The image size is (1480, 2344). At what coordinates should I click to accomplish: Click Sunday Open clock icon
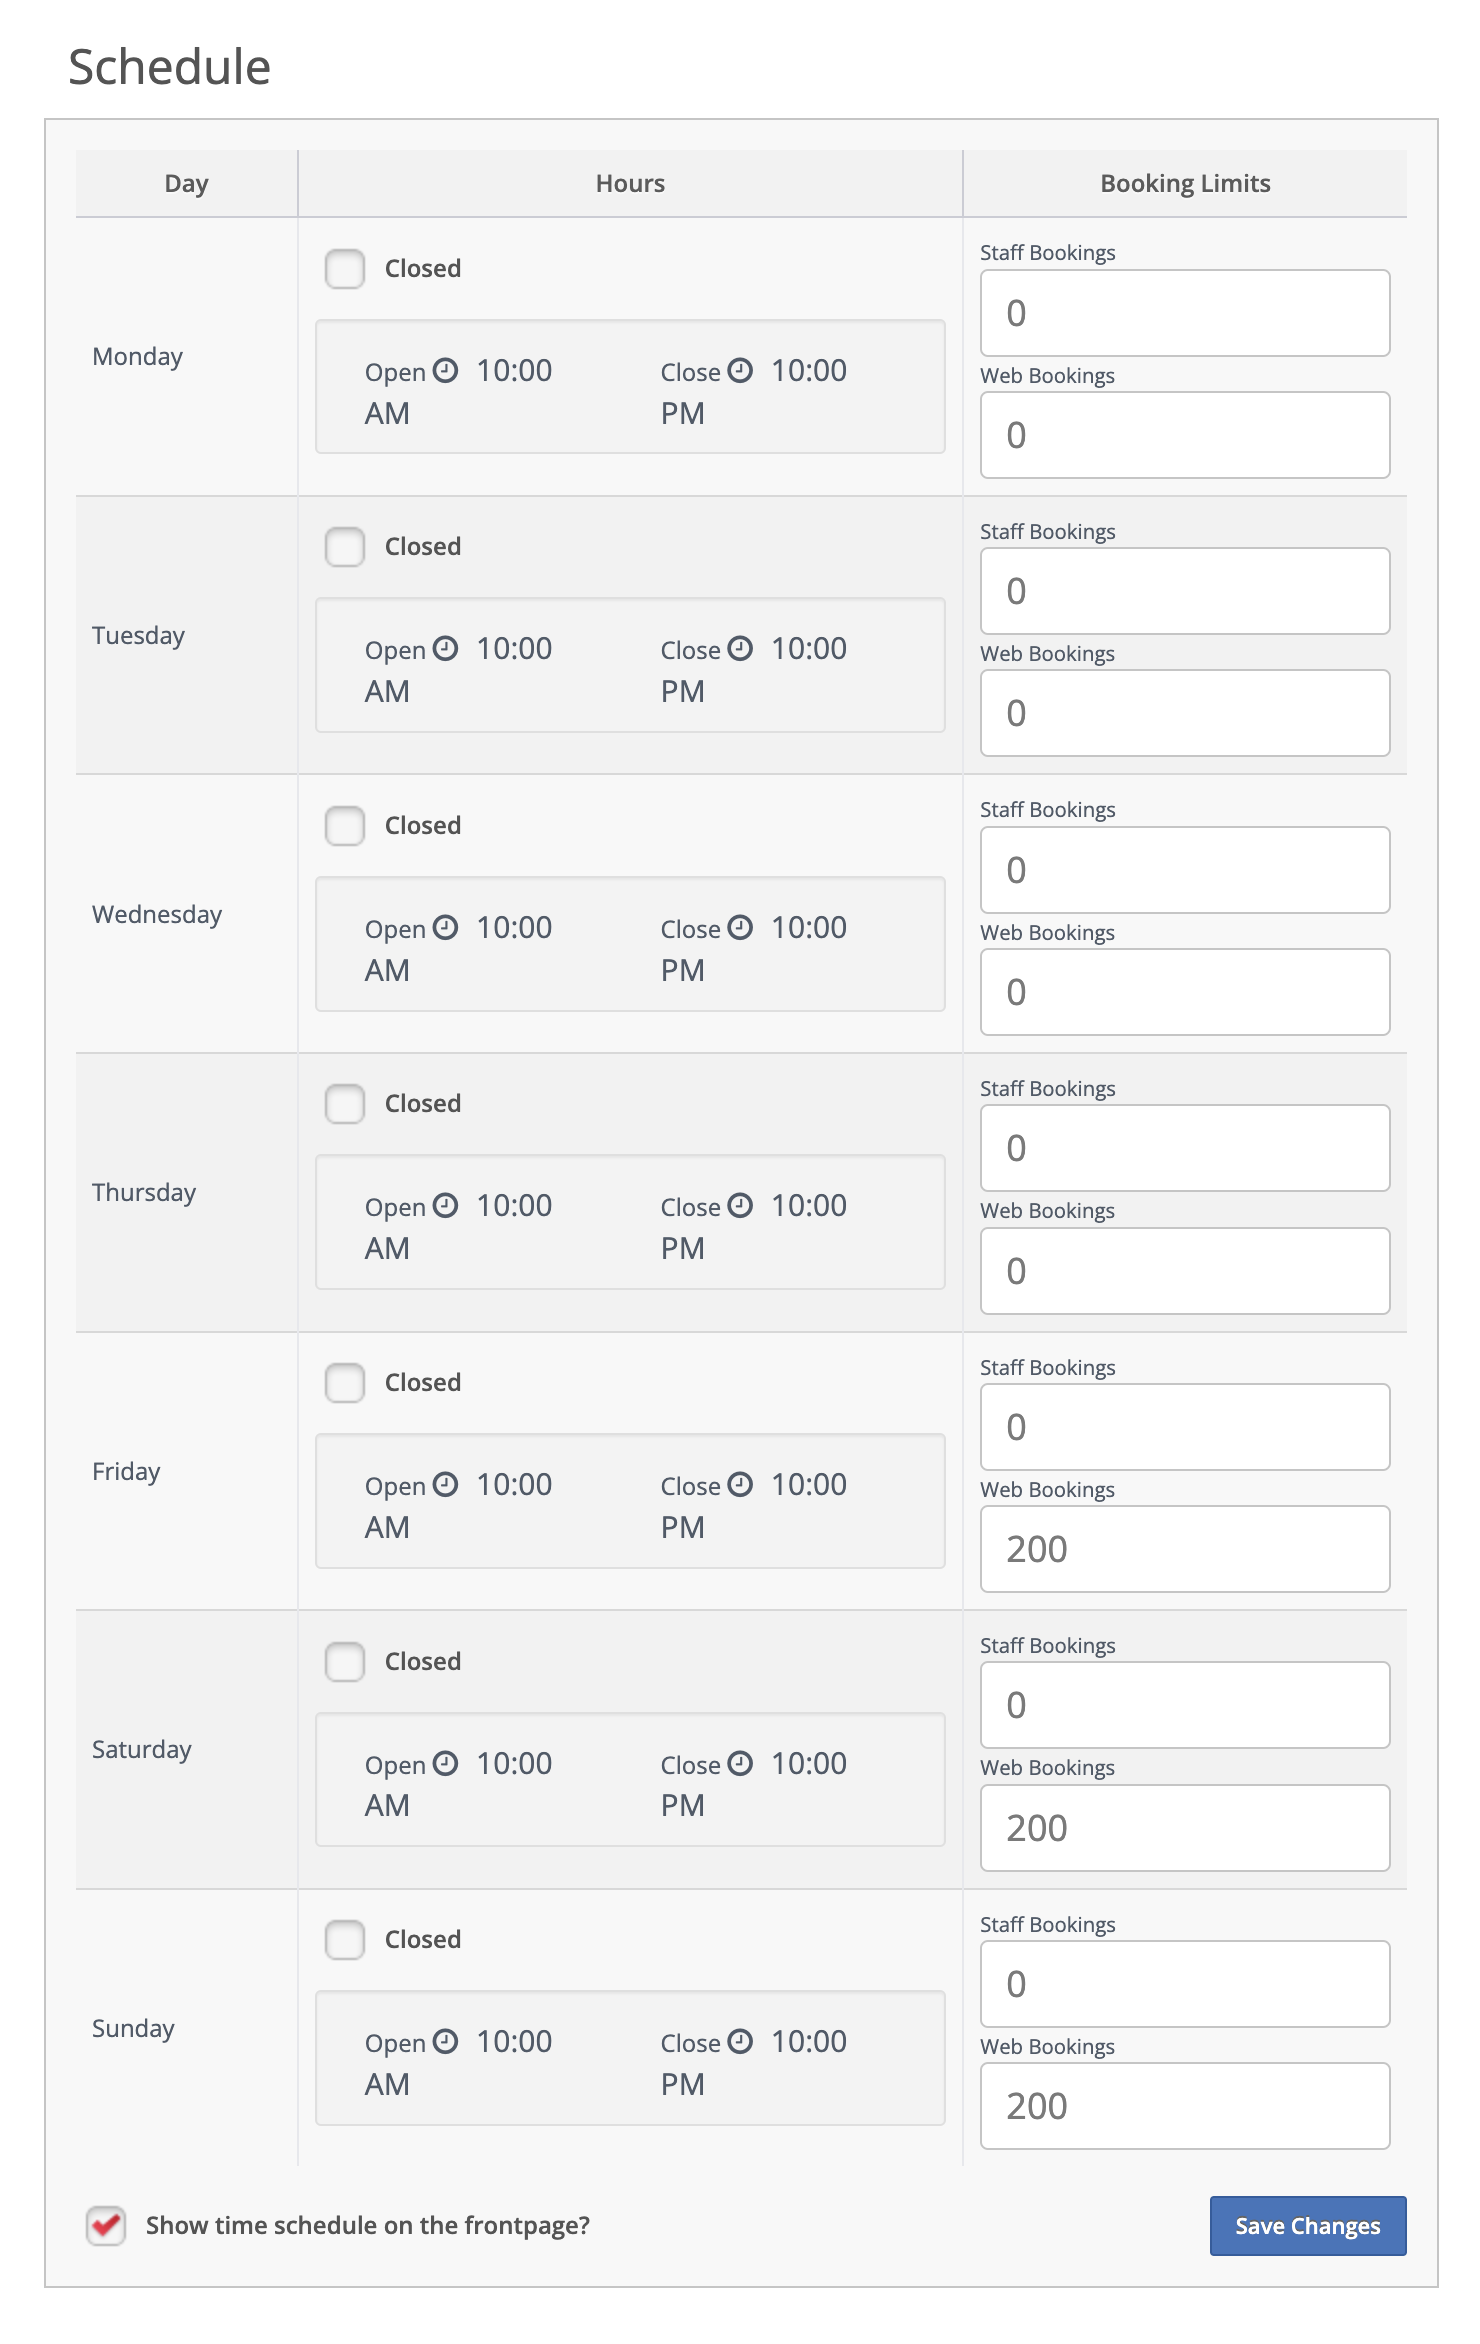445,2042
